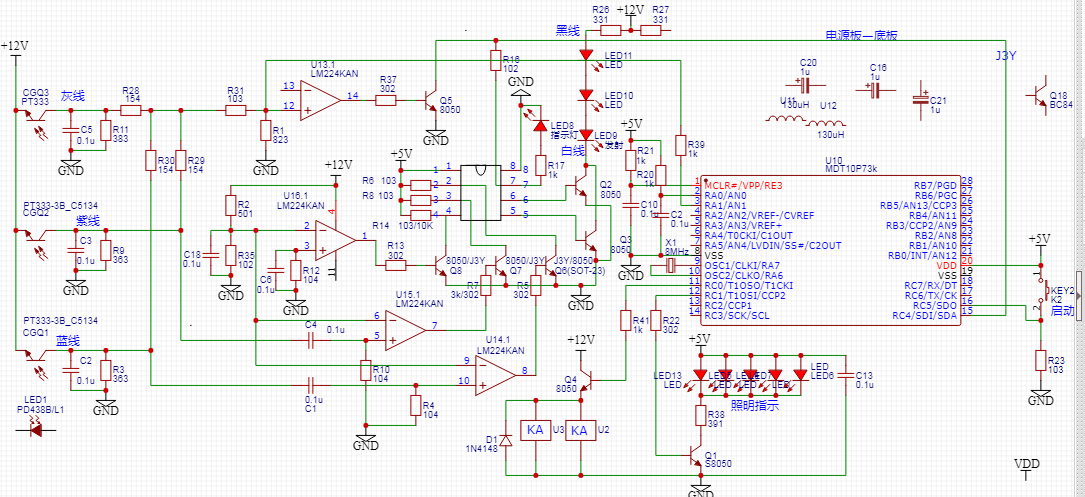This screenshot has width=1085, height=497.
Task: Click the 电源板—底板 text label
Action: pyautogui.click(x=861, y=36)
